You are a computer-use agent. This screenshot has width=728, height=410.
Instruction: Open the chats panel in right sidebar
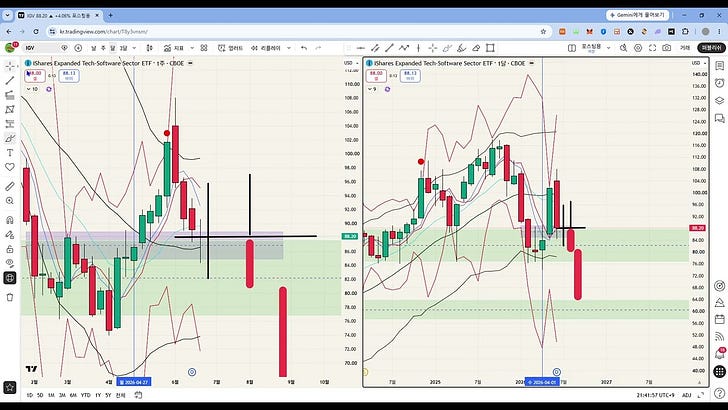pos(720,118)
